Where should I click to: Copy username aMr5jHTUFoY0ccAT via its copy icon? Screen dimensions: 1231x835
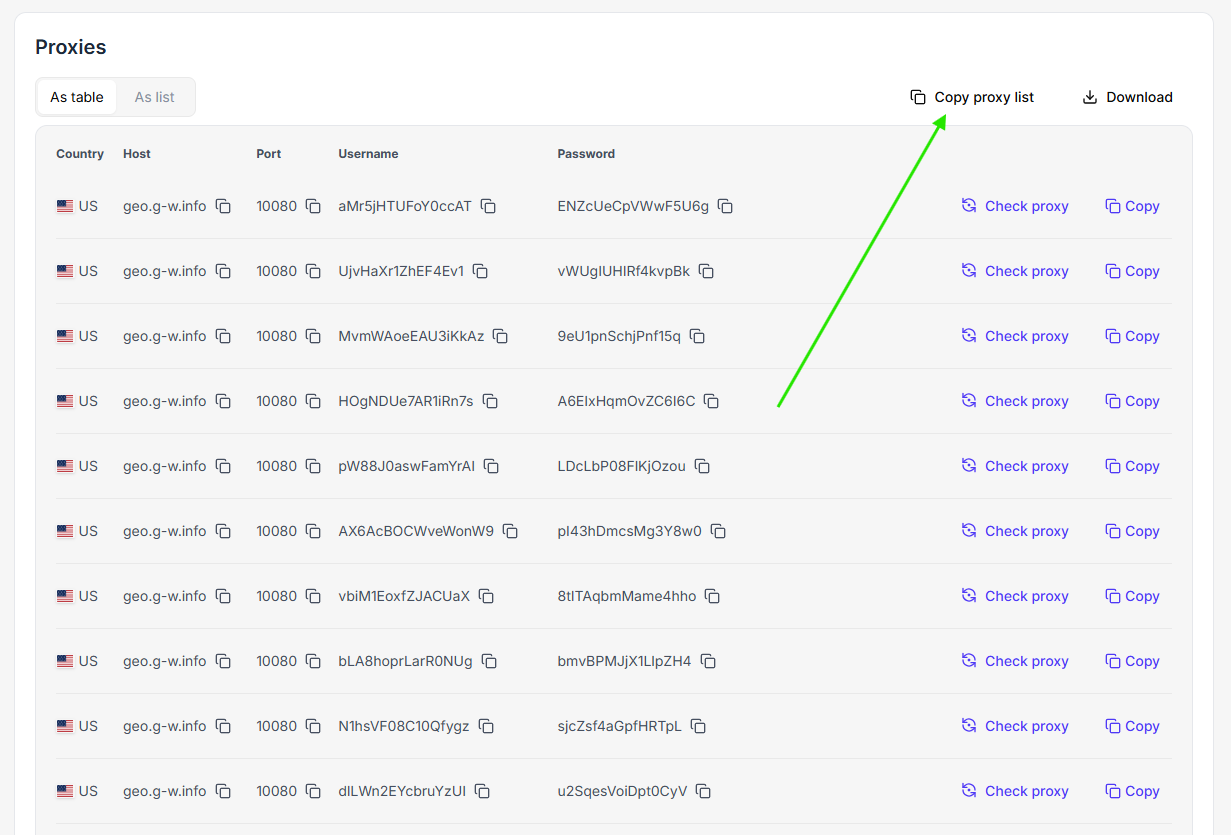click(x=488, y=206)
